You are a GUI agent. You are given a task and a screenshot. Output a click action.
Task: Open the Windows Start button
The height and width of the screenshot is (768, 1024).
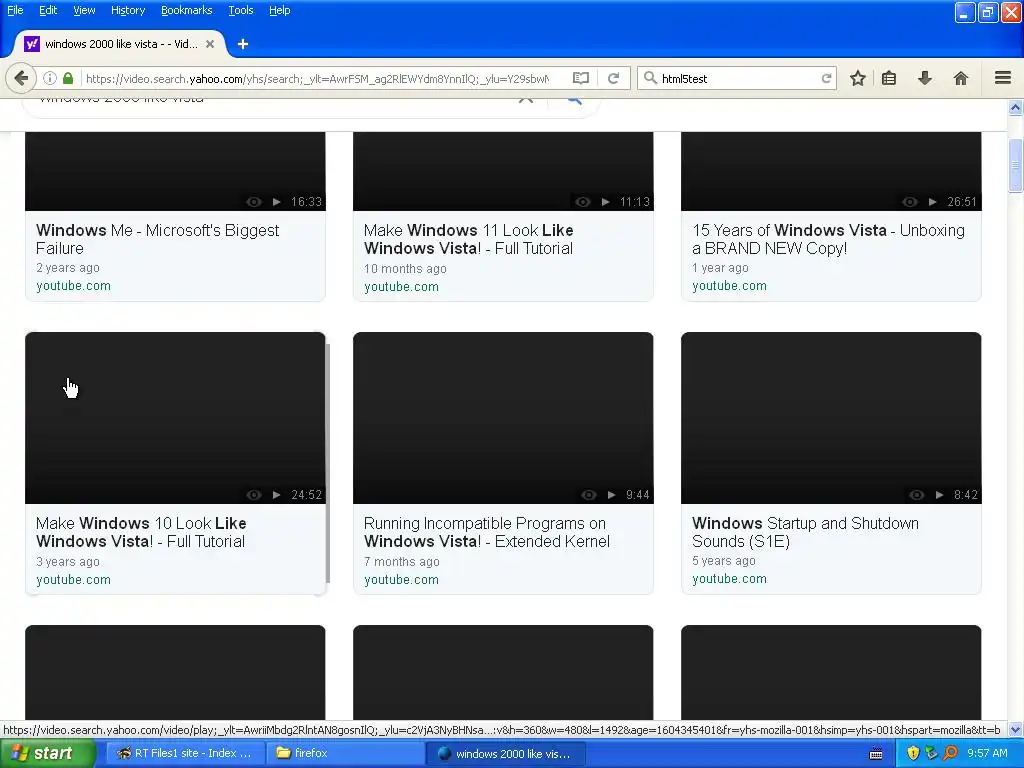coord(48,754)
